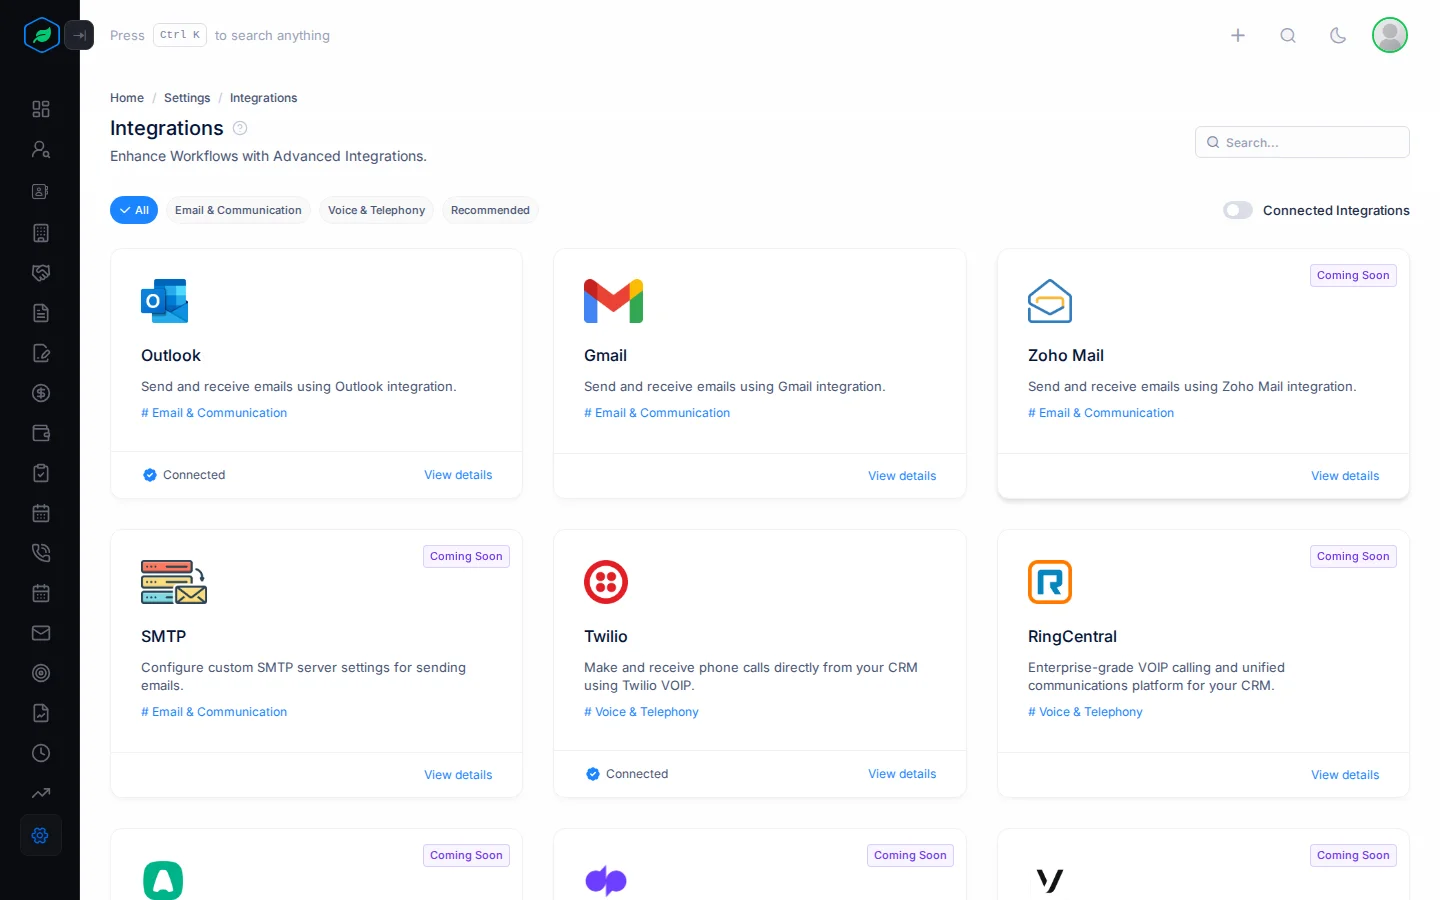Toggle the Connected Integrations switch
The height and width of the screenshot is (900, 1440).
pos(1238,210)
